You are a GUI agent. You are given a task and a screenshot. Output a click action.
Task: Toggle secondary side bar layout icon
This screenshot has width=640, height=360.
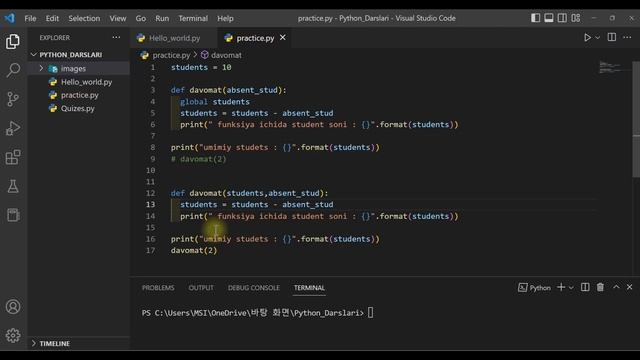(562, 18)
